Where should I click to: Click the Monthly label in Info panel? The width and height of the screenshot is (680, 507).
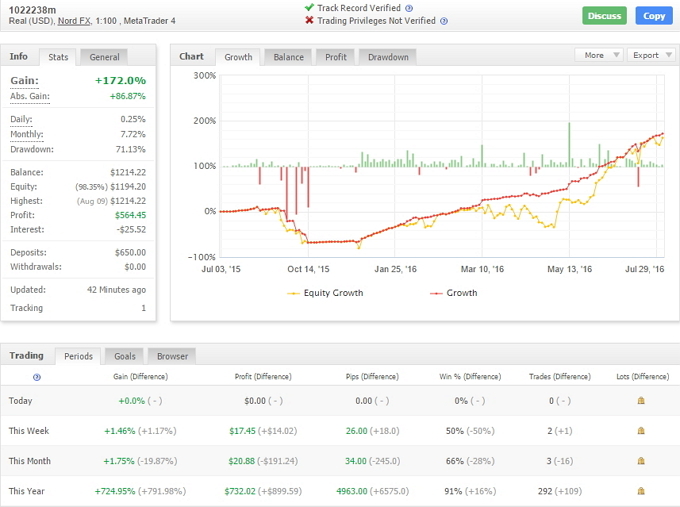click(26, 134)
